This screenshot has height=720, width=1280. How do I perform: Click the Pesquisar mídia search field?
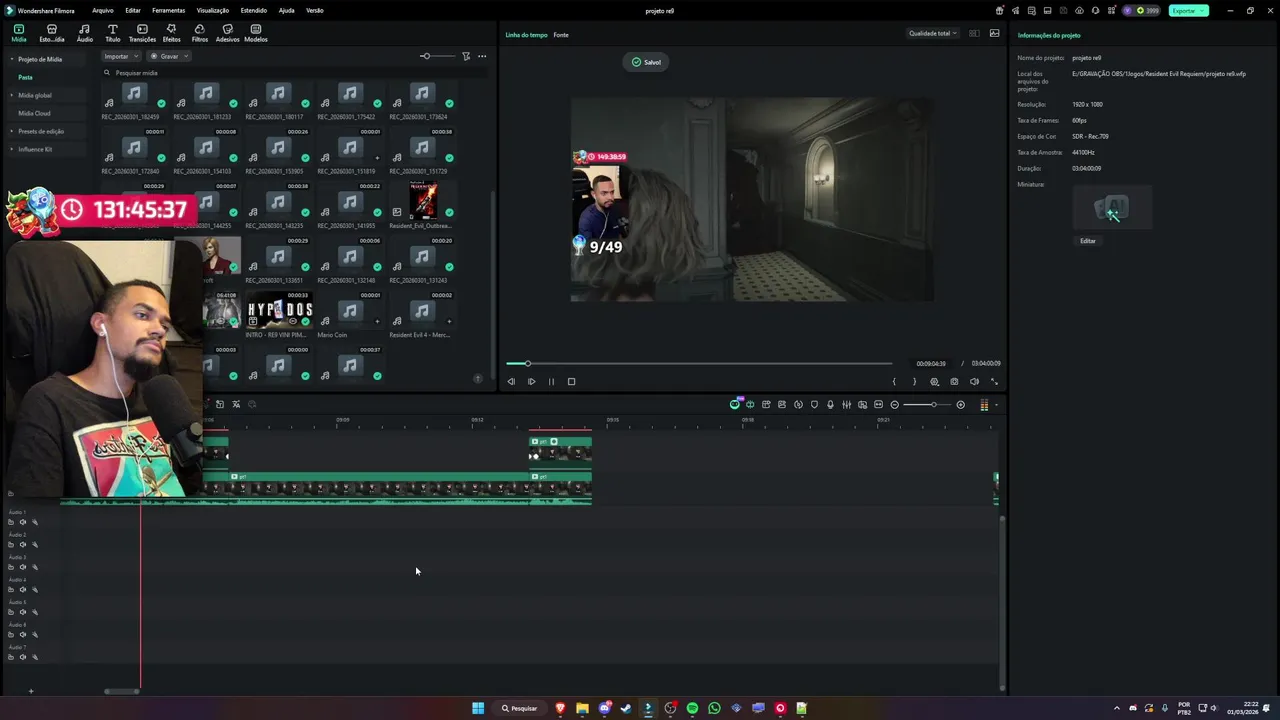point(295,73)
